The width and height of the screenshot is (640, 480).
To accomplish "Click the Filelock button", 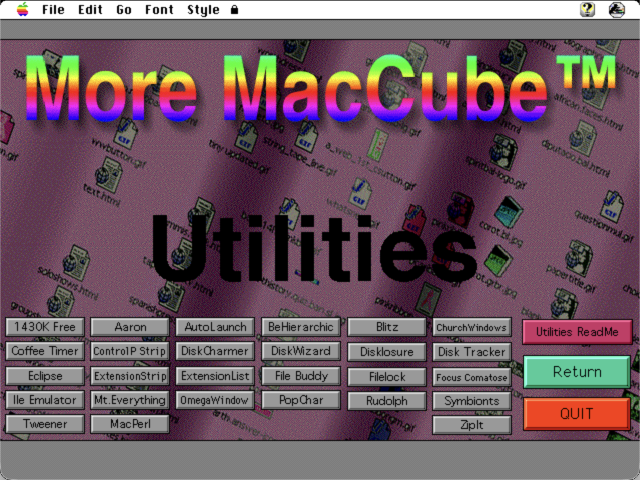I will pos(387,377).
